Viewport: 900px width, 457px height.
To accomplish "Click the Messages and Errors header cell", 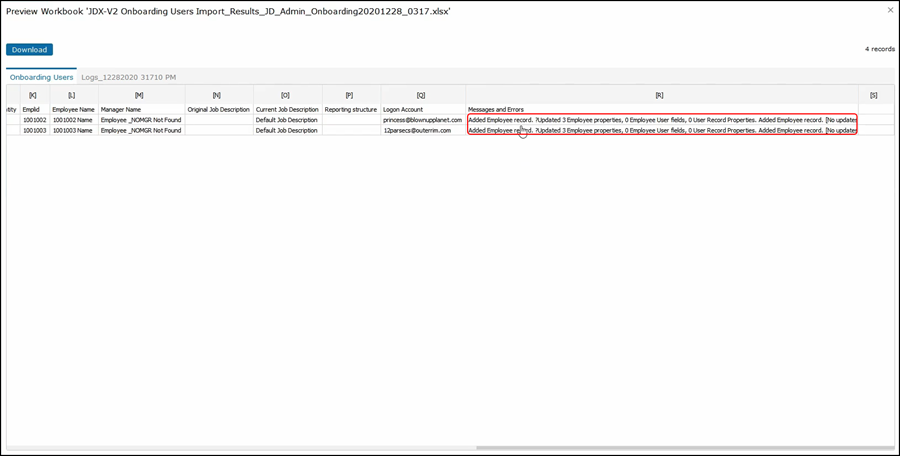I will pyautogui.click(x=496, y=109).
